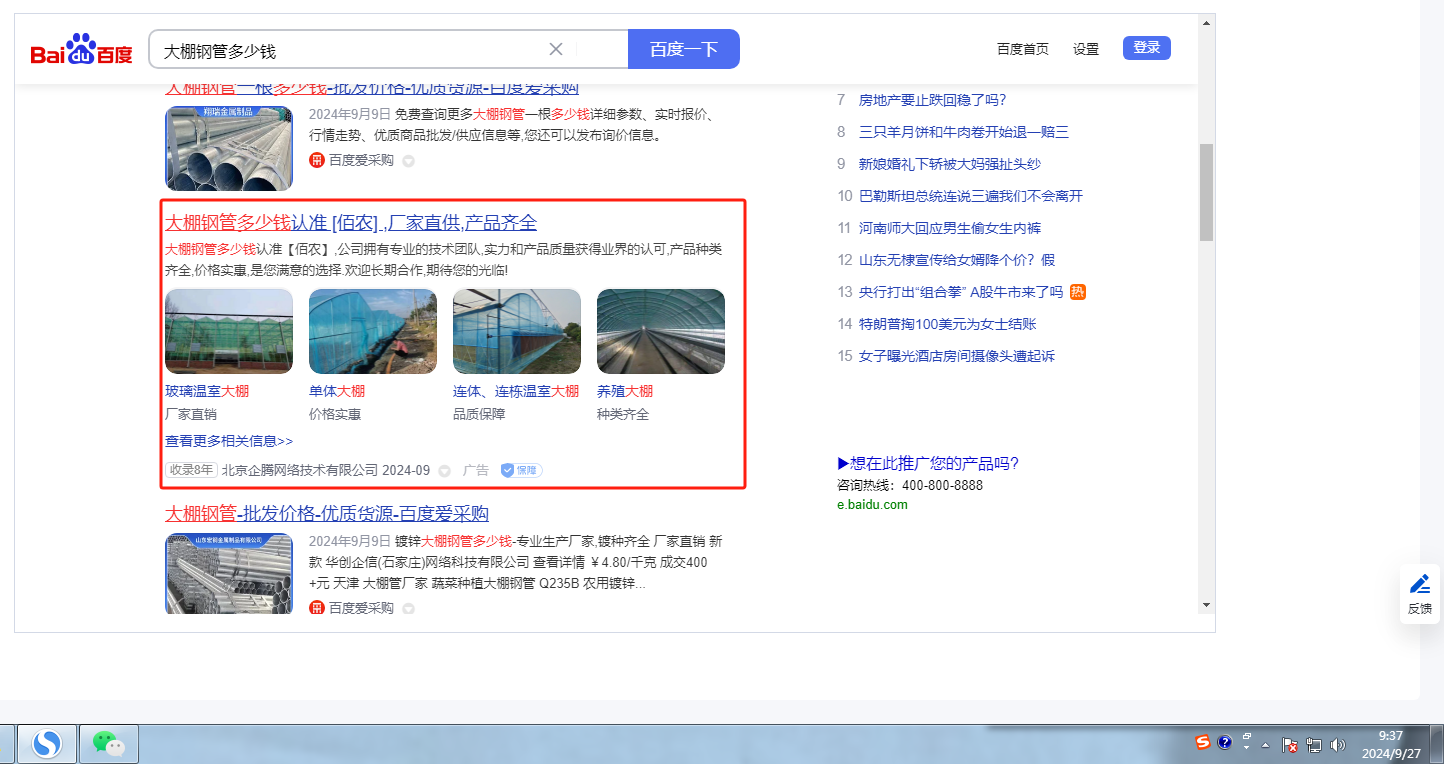Click the 玻璃温室大棚 link

click(x=207, y=391)
